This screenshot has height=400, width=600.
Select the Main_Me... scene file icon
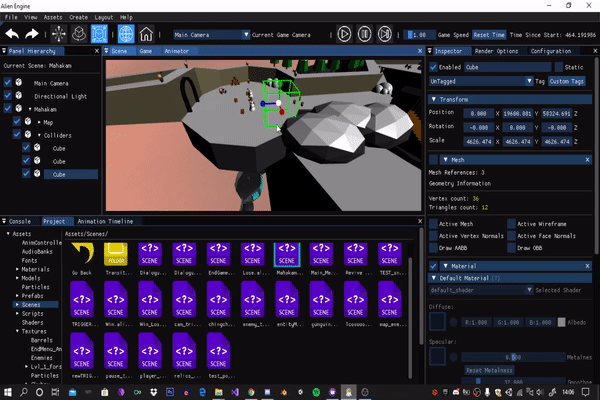[321, 254]
